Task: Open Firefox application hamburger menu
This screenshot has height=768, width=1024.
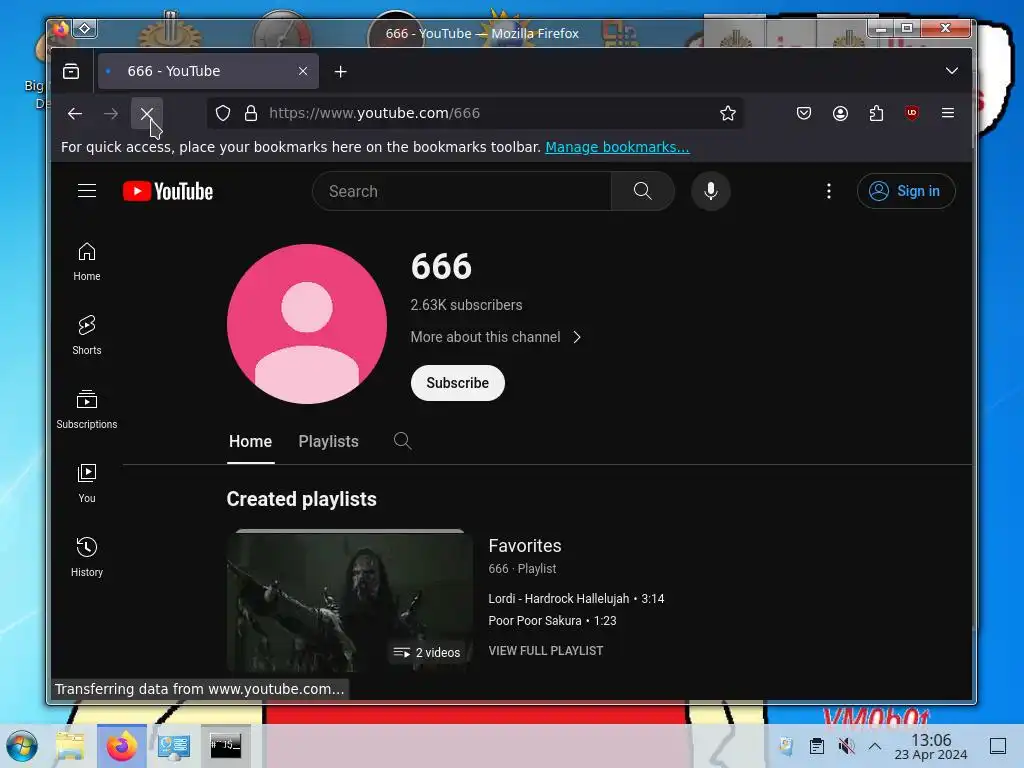Action: click(x=948, y=113)
